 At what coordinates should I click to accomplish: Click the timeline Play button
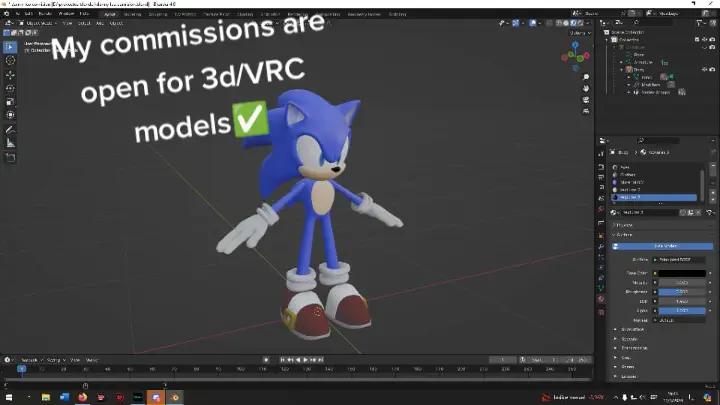(306, 360)
